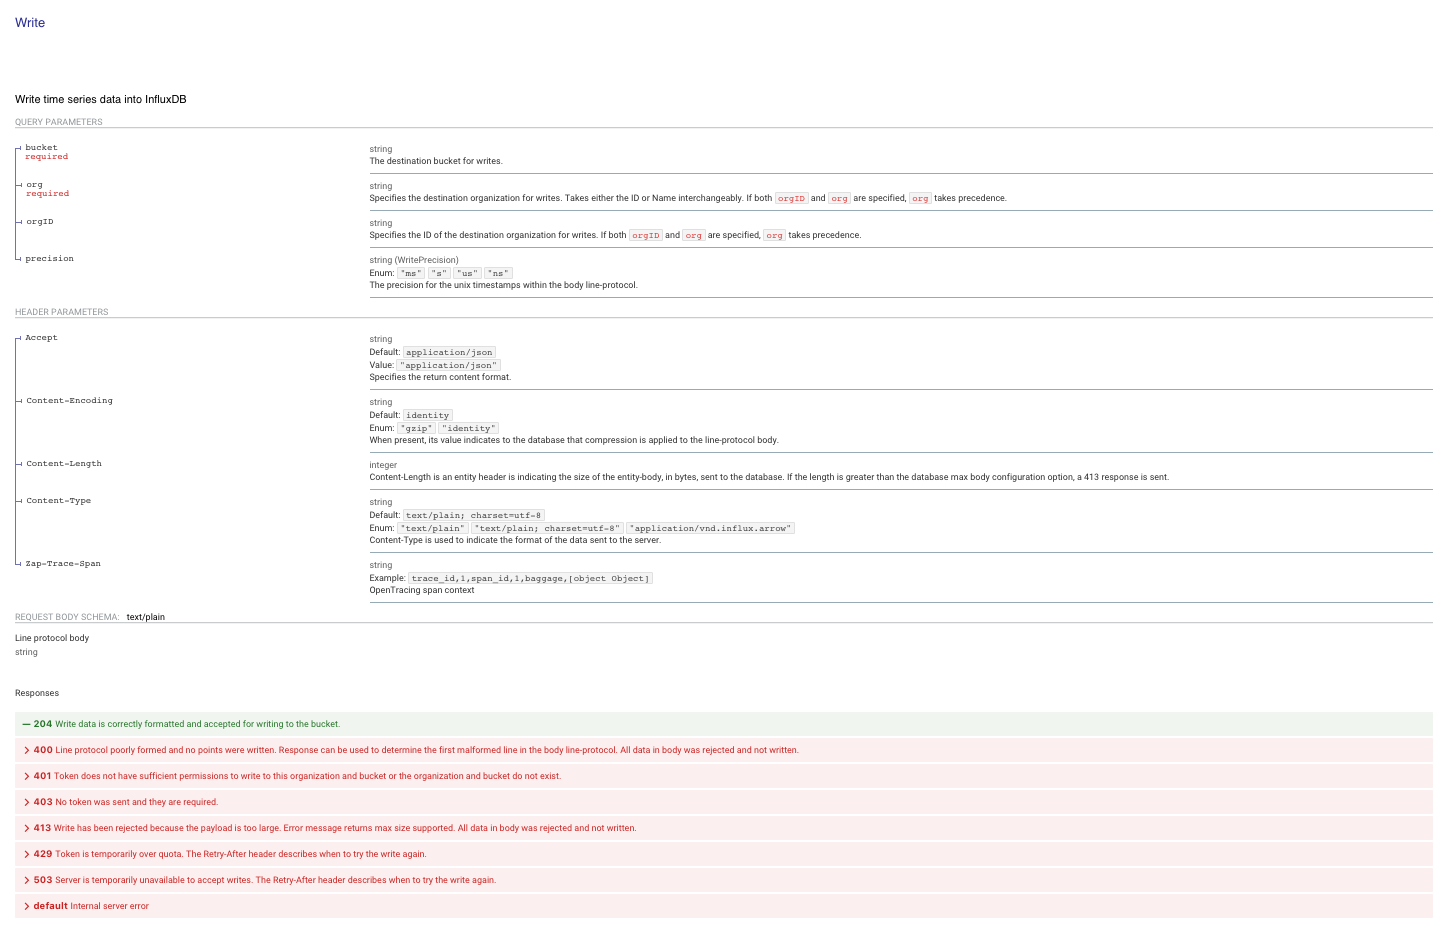1448x931 pixels.
Task: Expand the 401 response section
Action: (x=42, y=776)
